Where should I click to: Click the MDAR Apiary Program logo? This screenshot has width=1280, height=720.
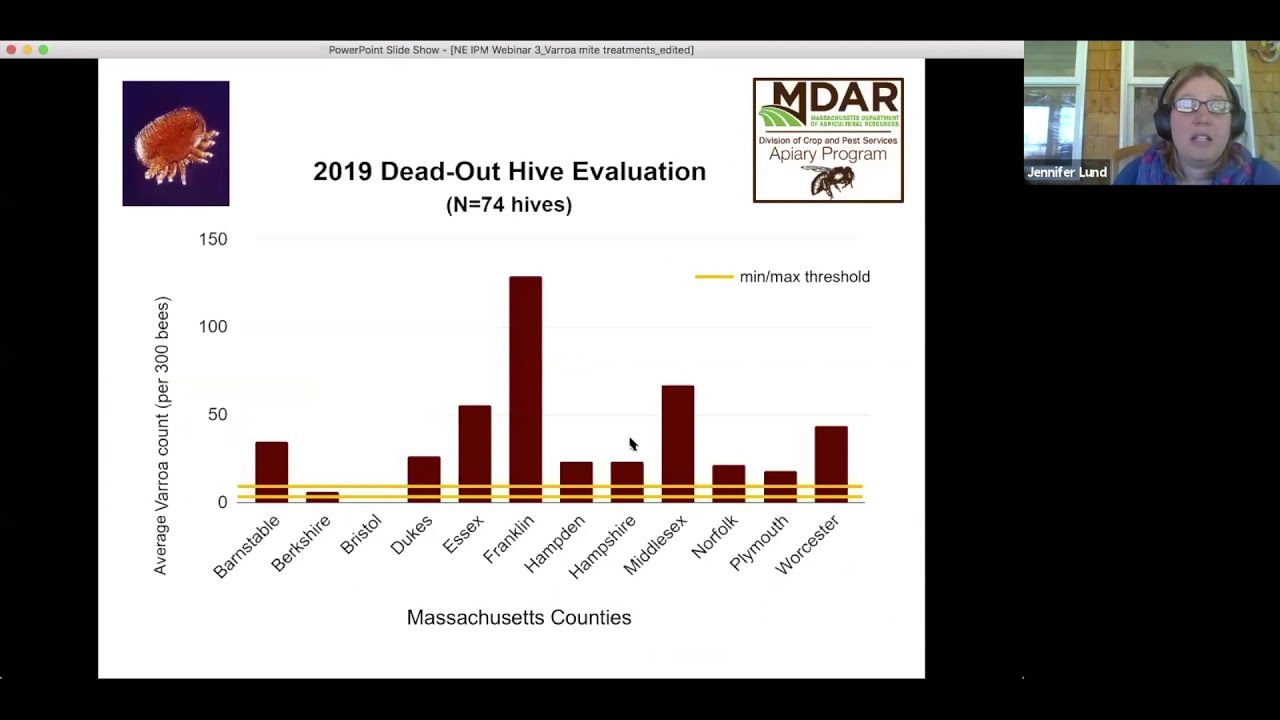coord(828,140)
